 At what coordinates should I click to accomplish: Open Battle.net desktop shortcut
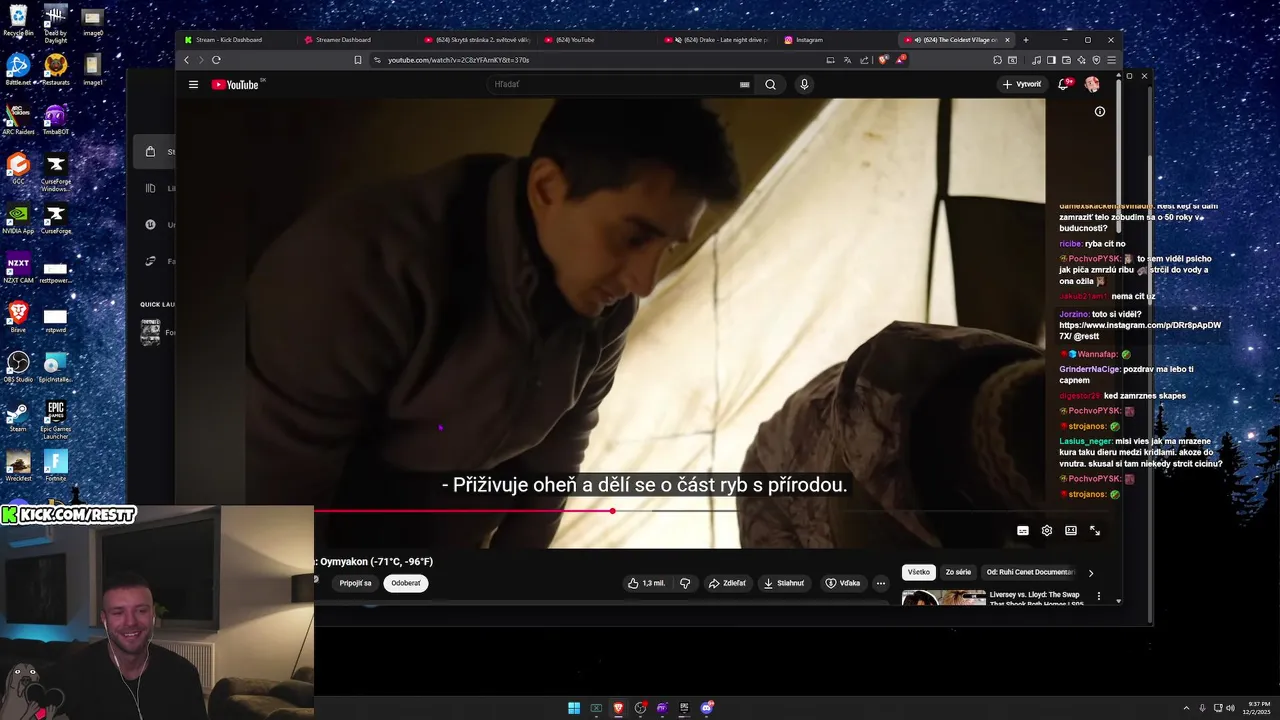click(18, 69)
